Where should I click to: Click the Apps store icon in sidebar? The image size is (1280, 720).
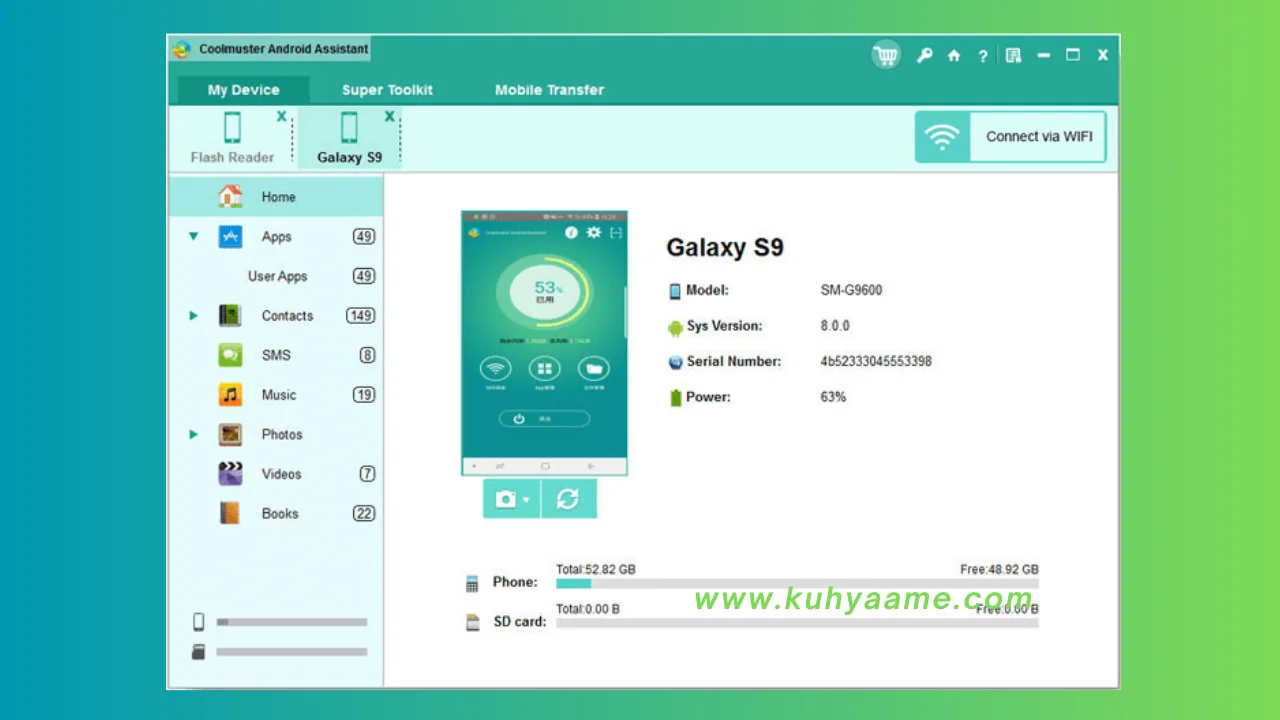[x=230, y=237]
